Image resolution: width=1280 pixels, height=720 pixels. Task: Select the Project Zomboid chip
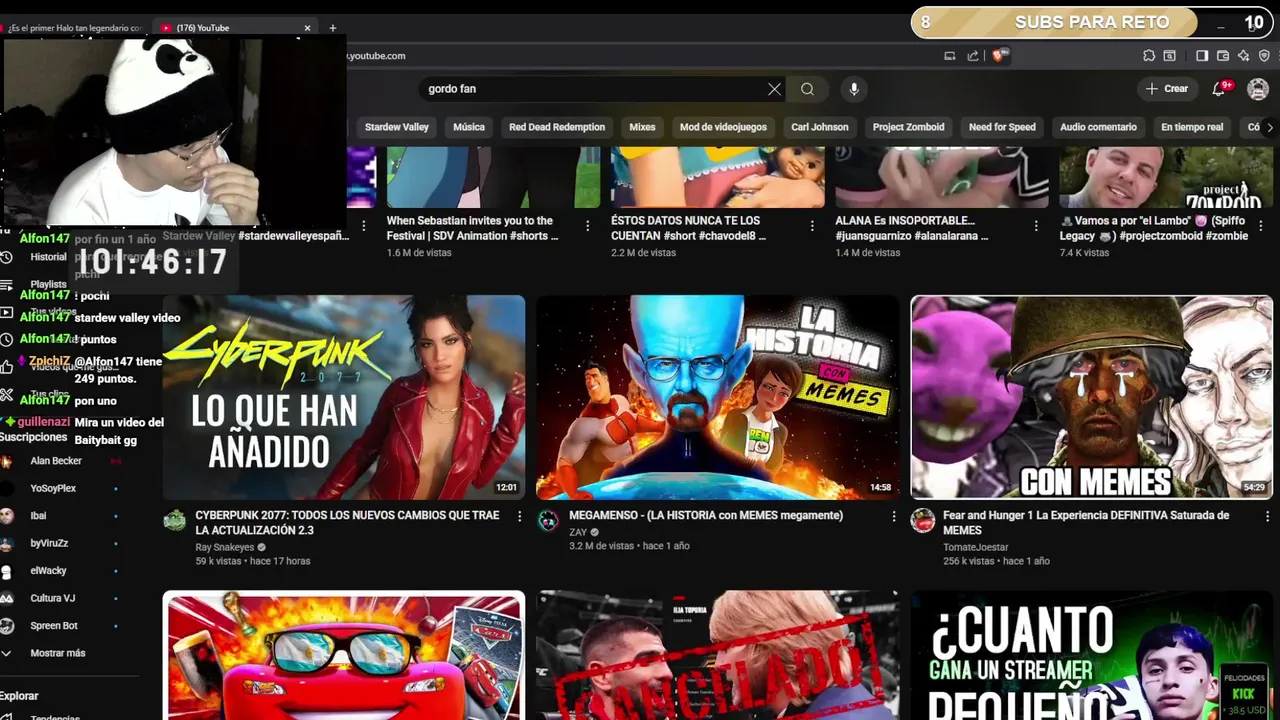pos(908,127)
